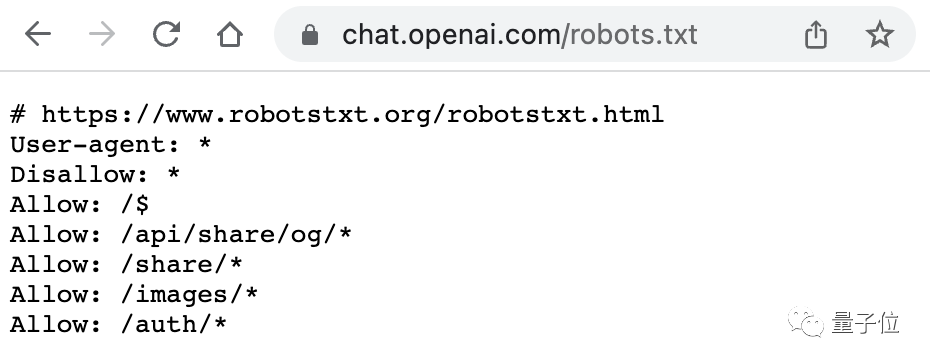930x364 pixels.
Task: Click the WeChat logo in the watermark
Action: 806,323
